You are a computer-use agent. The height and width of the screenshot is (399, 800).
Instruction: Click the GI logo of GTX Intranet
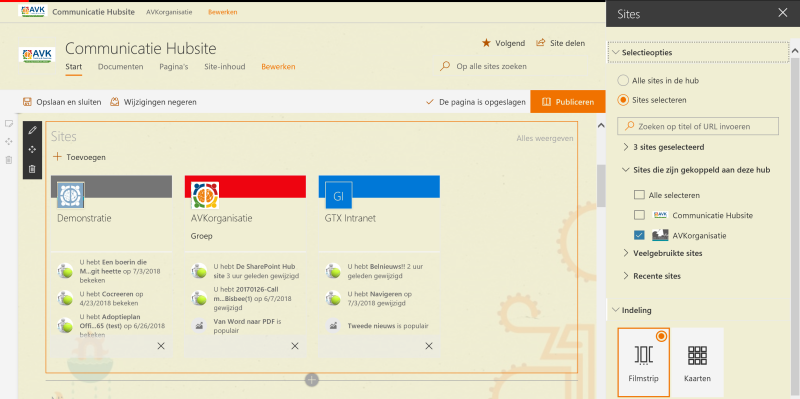[339, 196]
